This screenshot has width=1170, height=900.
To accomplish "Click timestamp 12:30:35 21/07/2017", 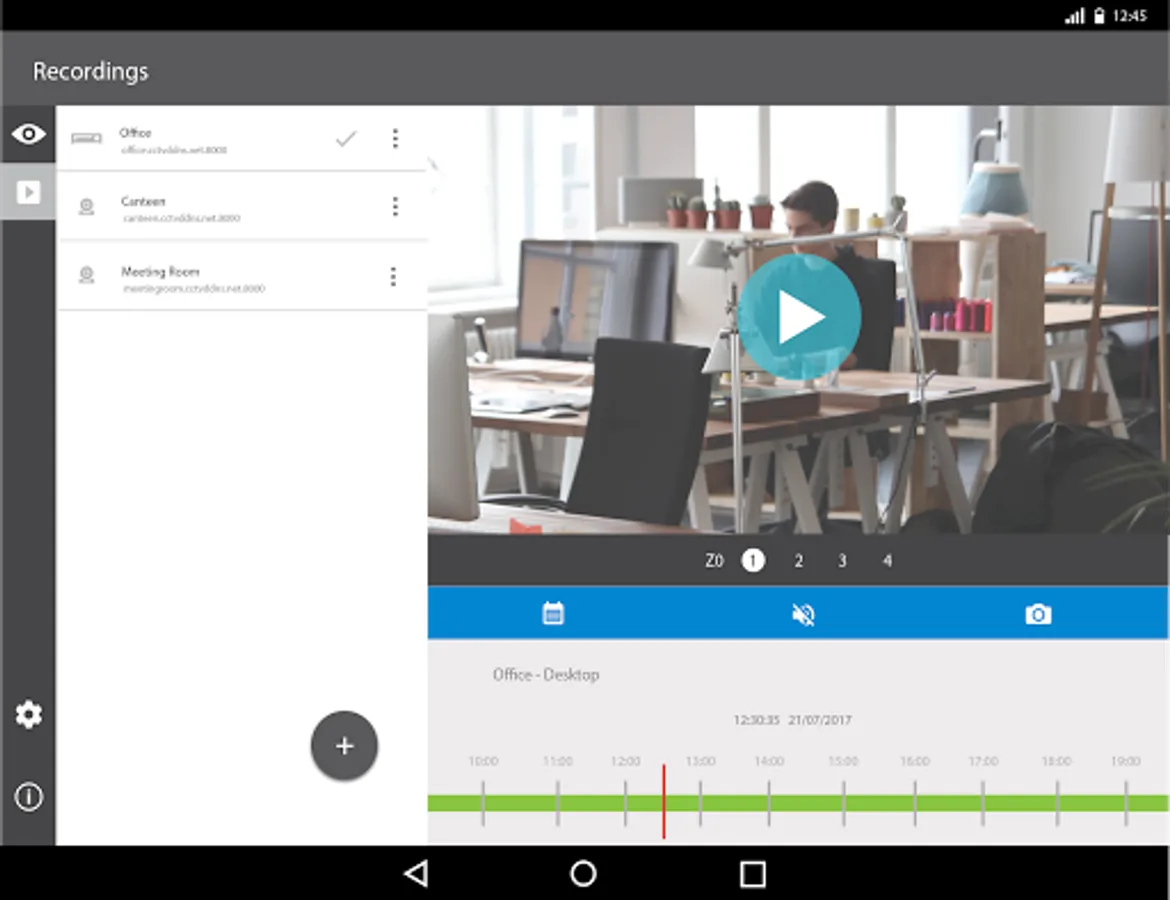I will (792, 720).
